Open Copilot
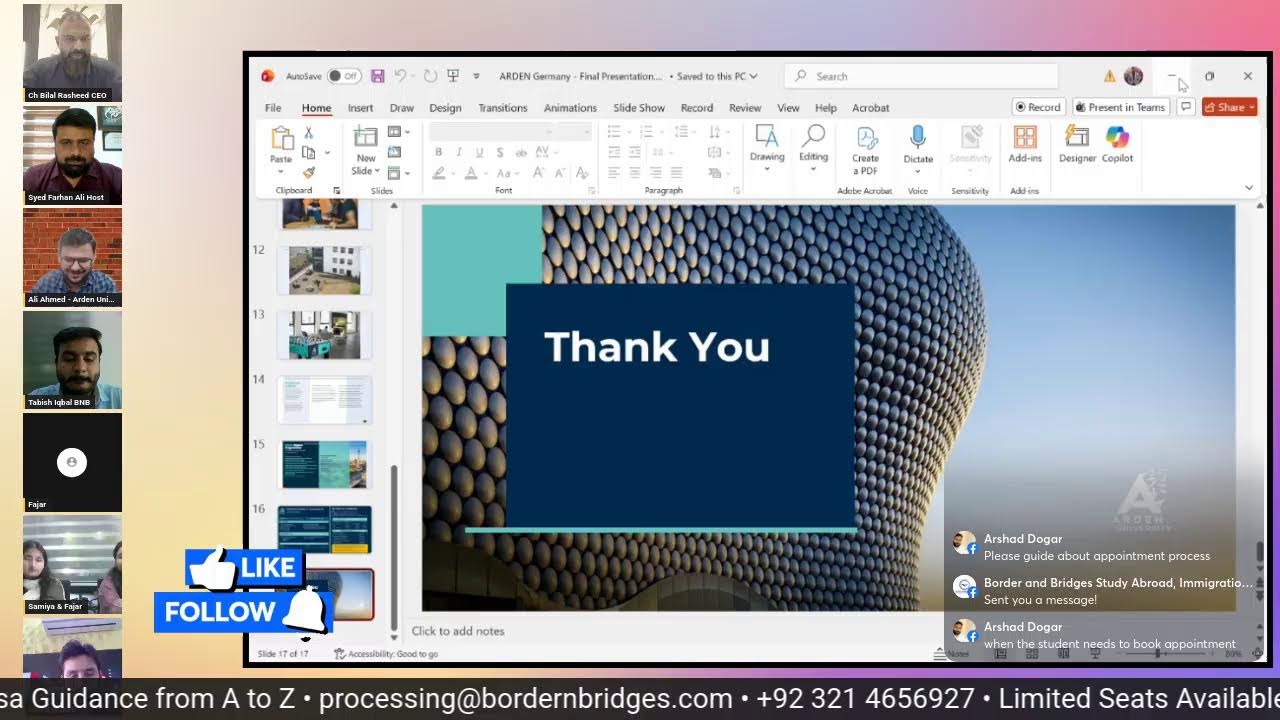 tap(1117, 144)
